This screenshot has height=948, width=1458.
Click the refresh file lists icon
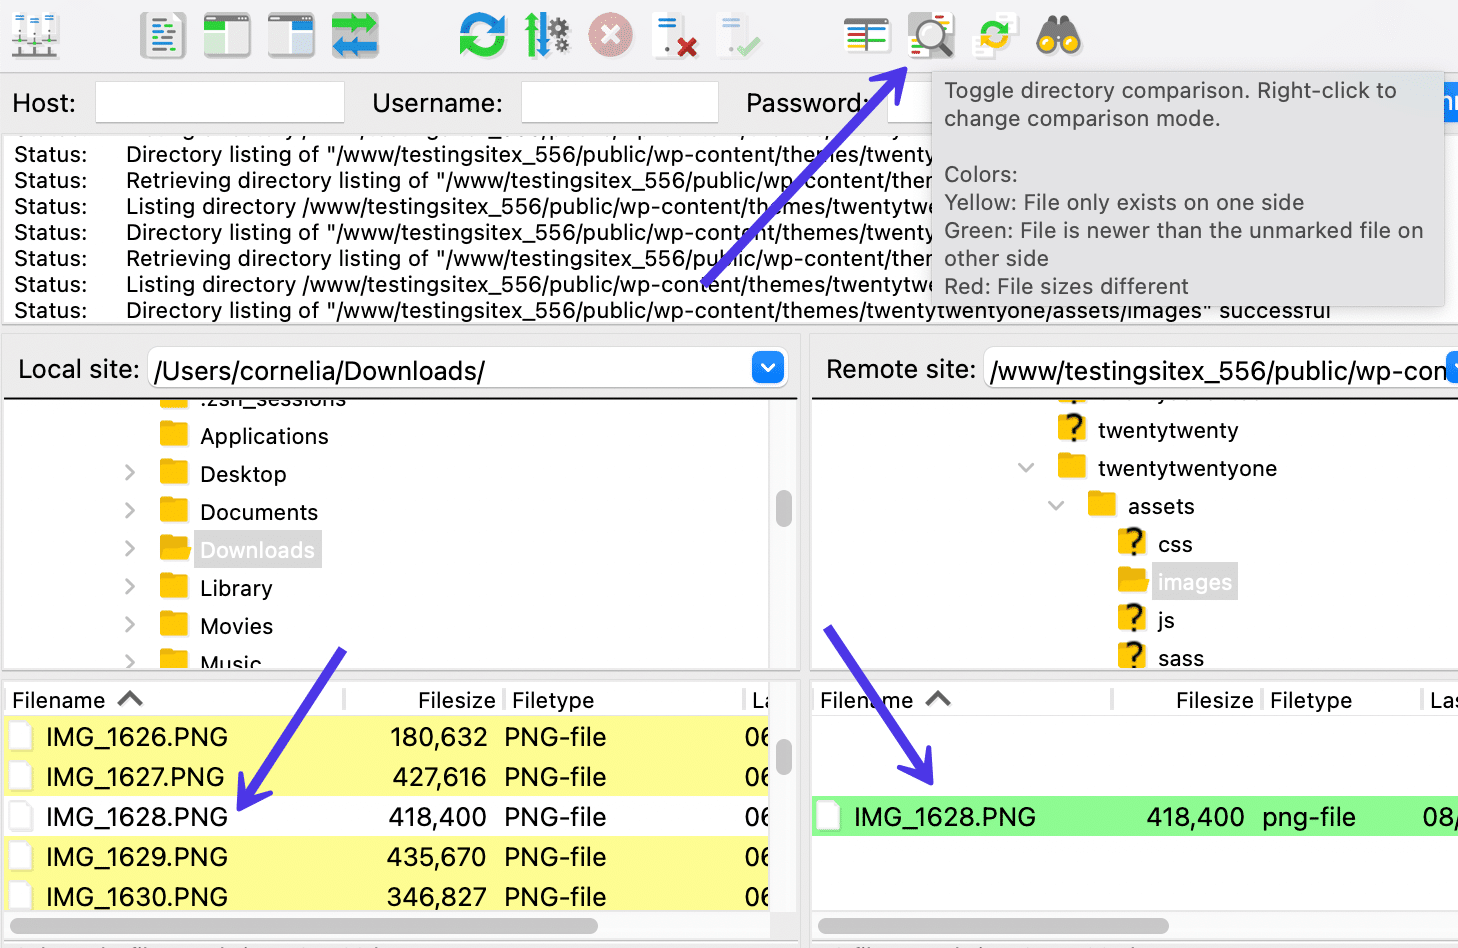pos(482,36)
